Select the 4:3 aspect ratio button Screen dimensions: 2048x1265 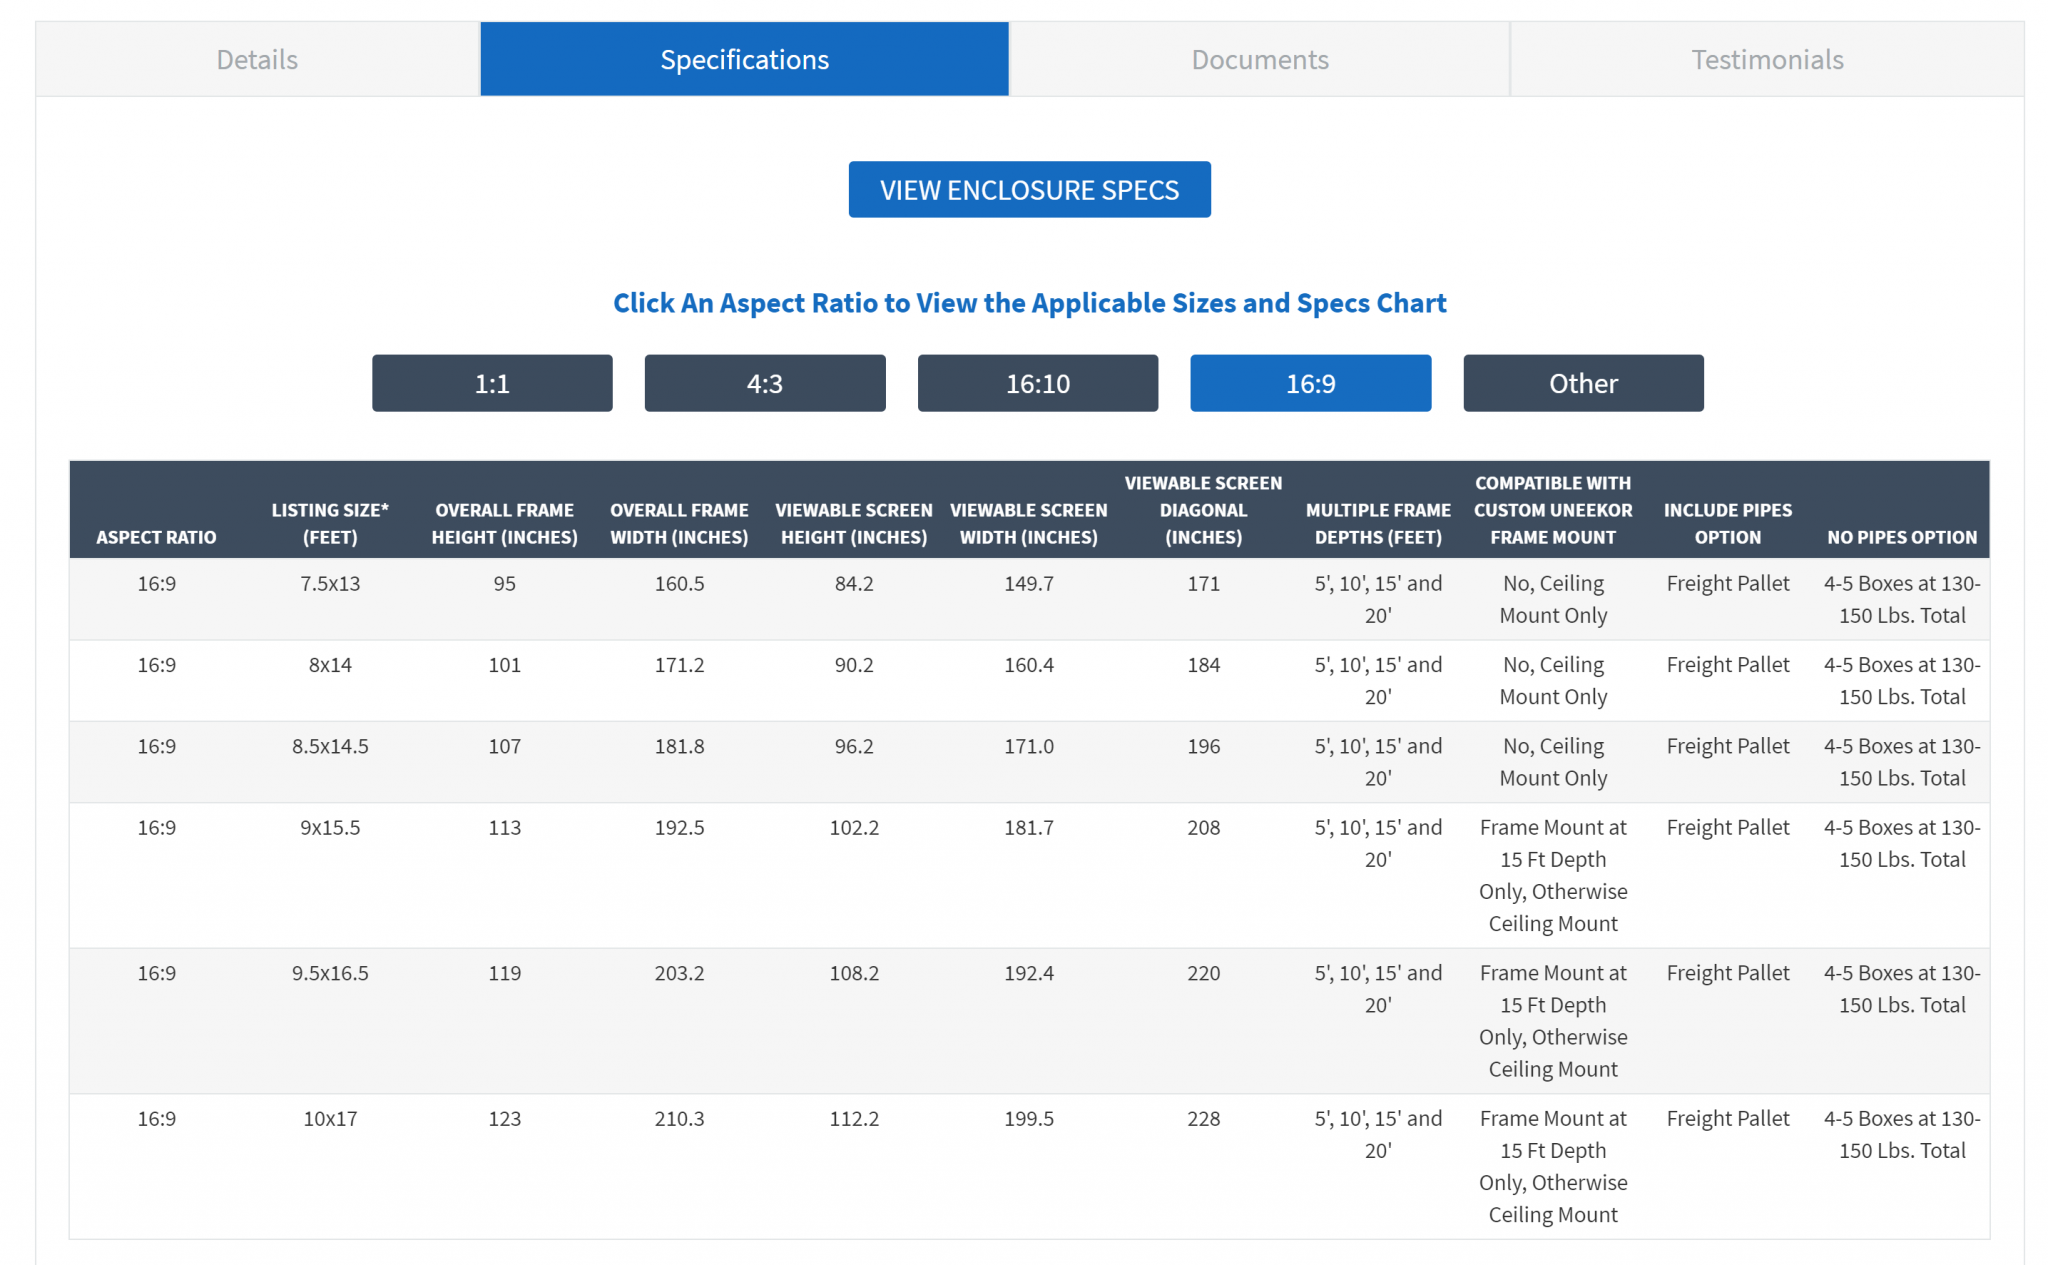click(765, 383)
